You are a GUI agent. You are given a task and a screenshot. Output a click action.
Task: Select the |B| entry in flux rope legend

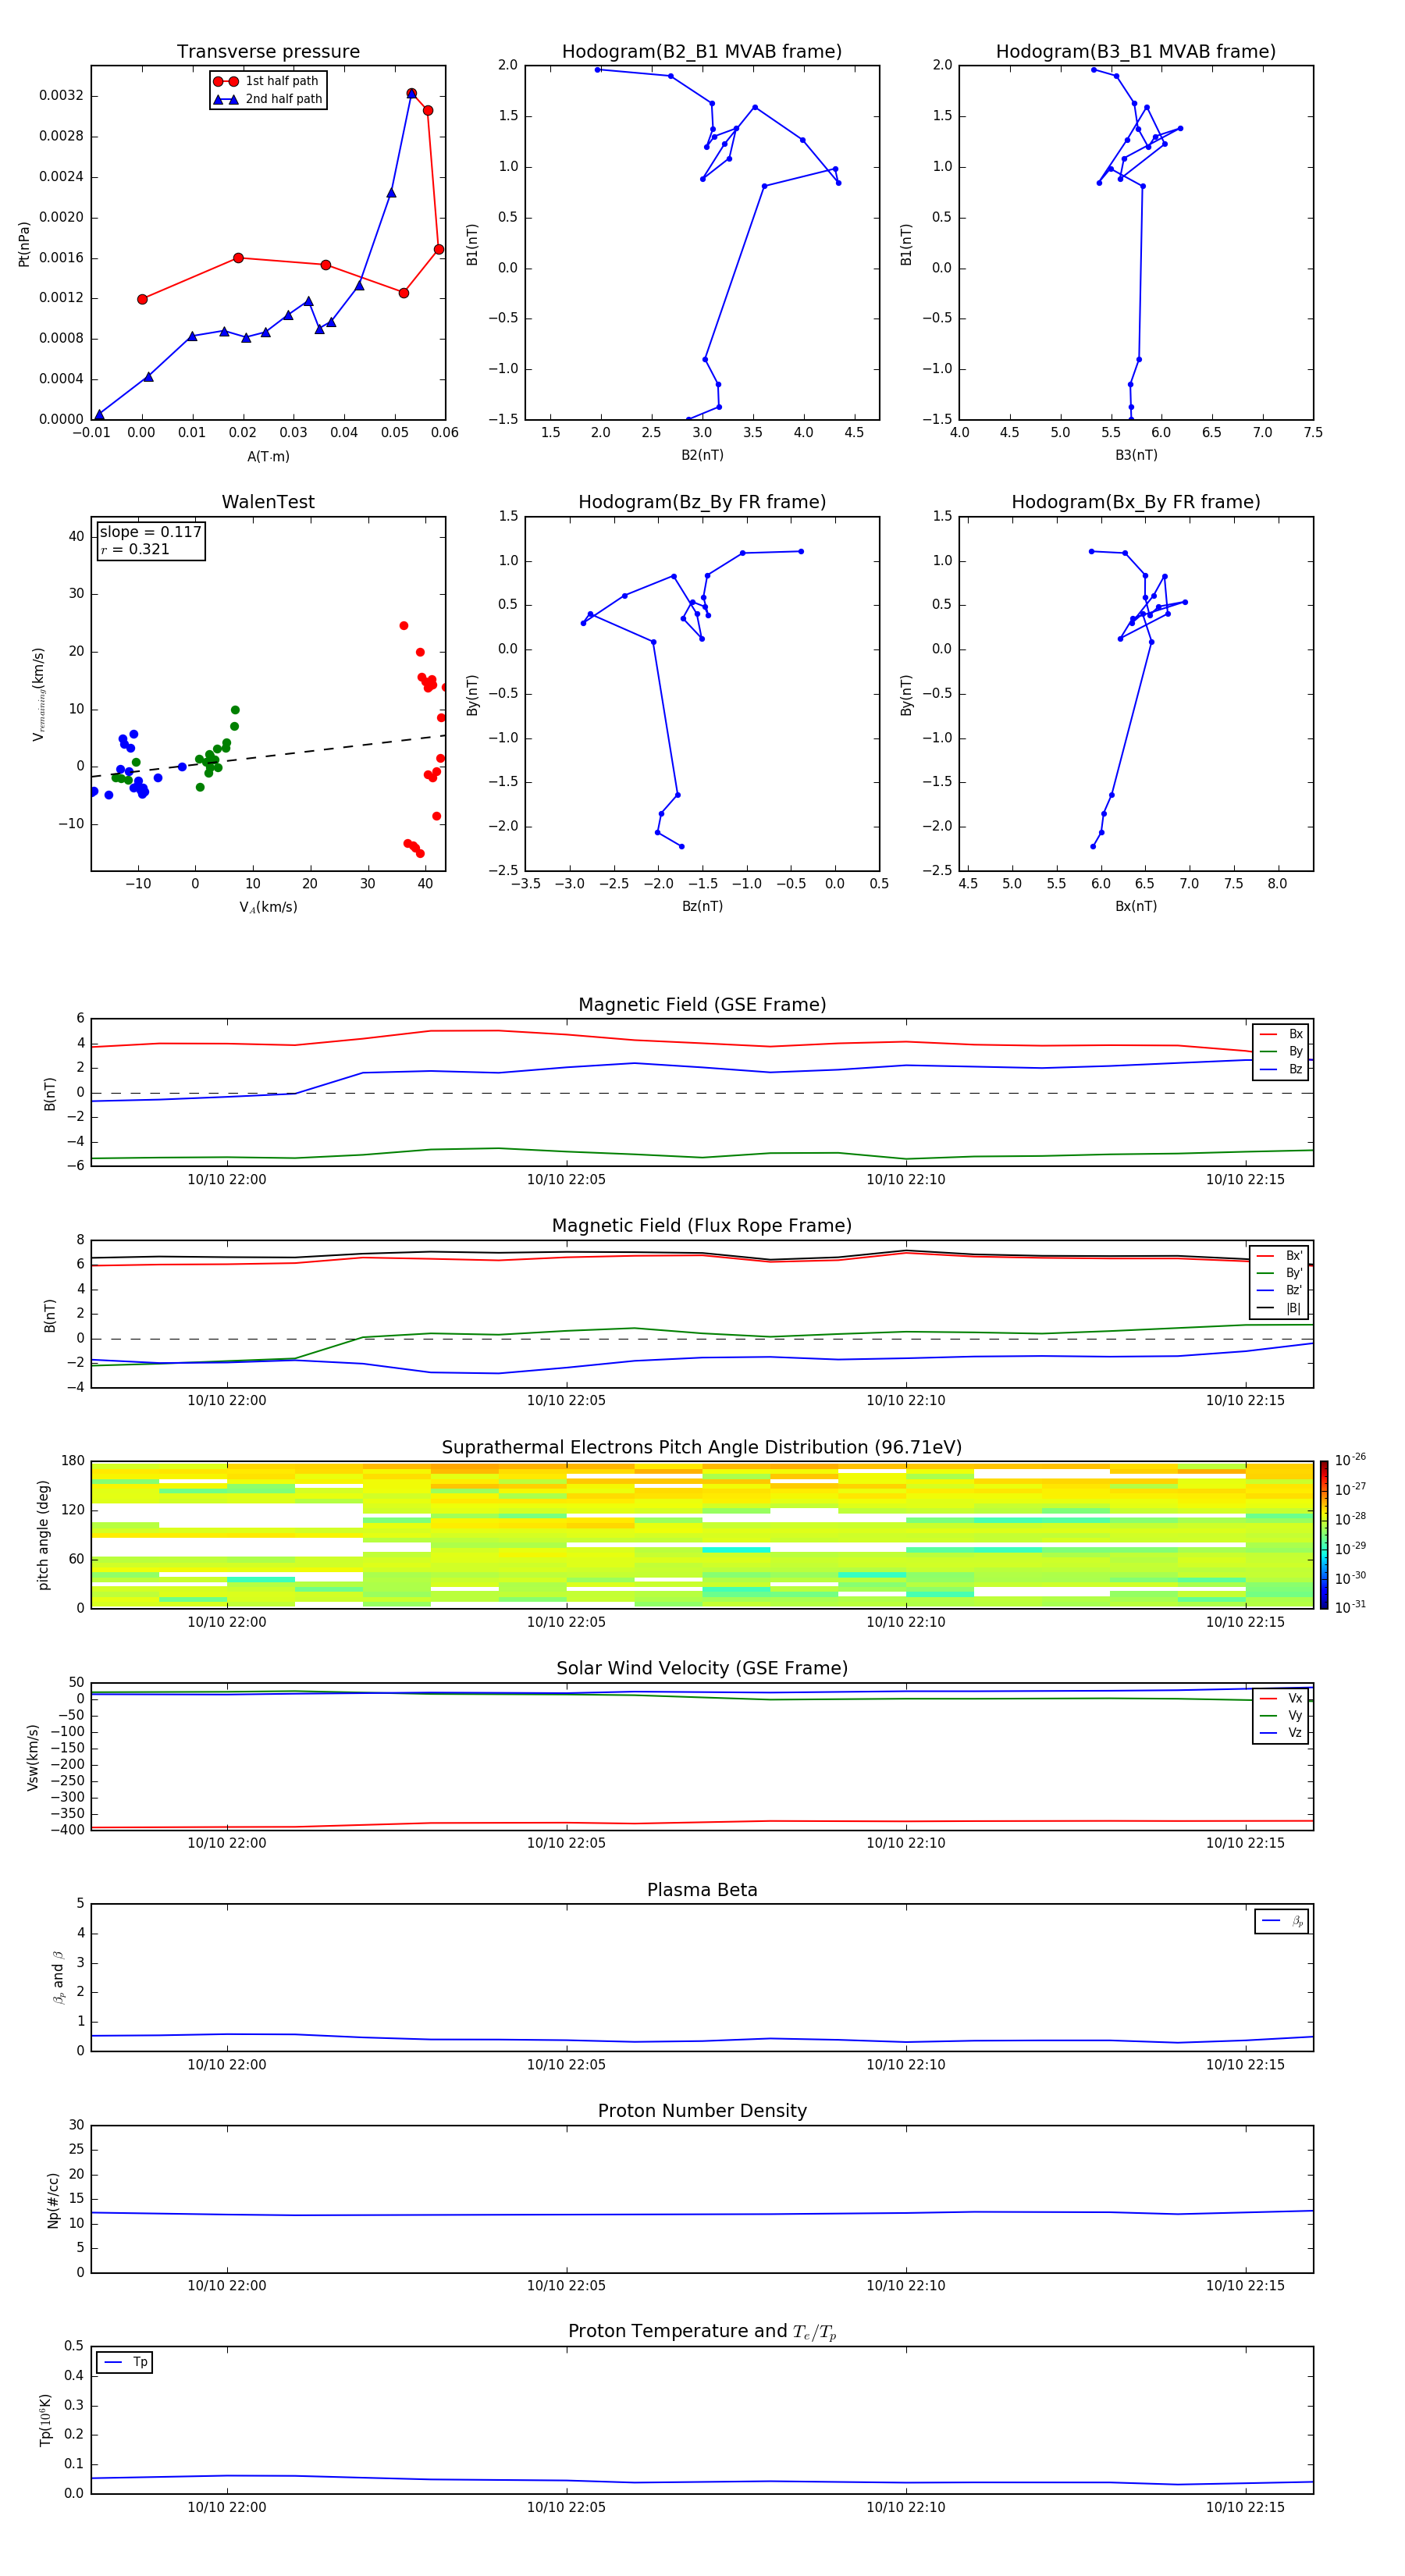(x=1279, y=1308)
